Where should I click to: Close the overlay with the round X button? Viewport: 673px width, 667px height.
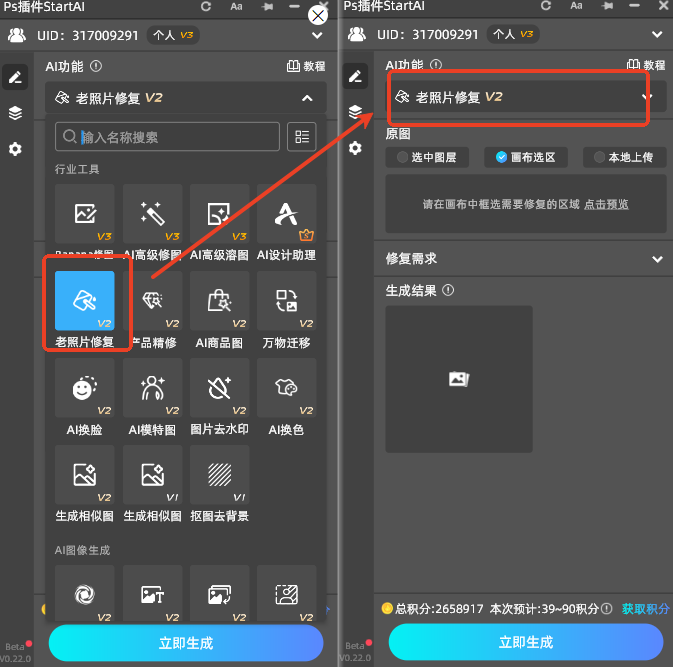318,16
